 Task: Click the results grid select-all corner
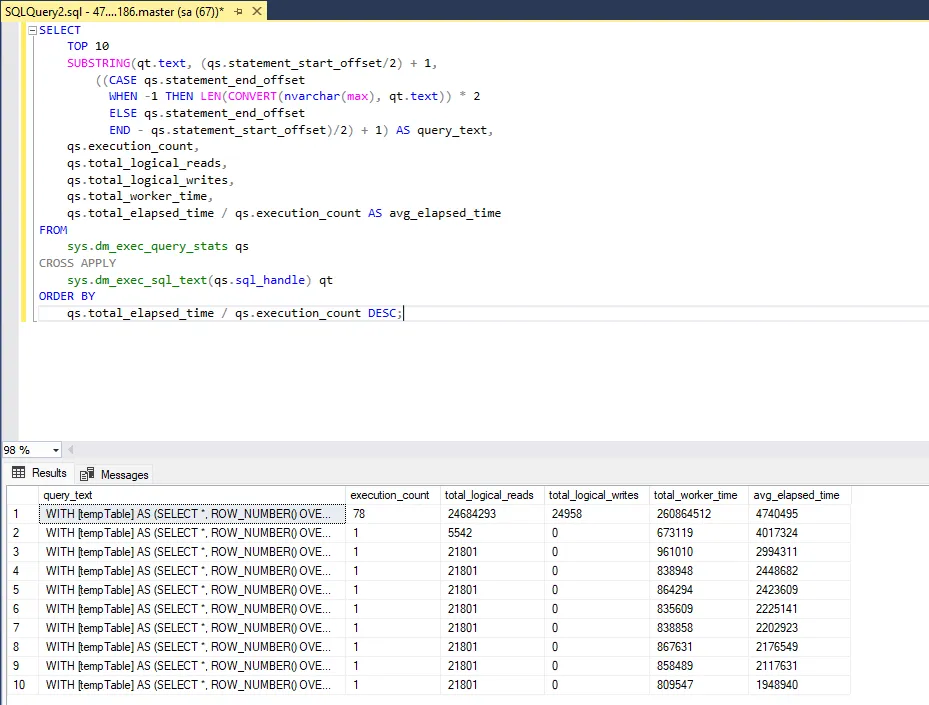tap(22, 495)
